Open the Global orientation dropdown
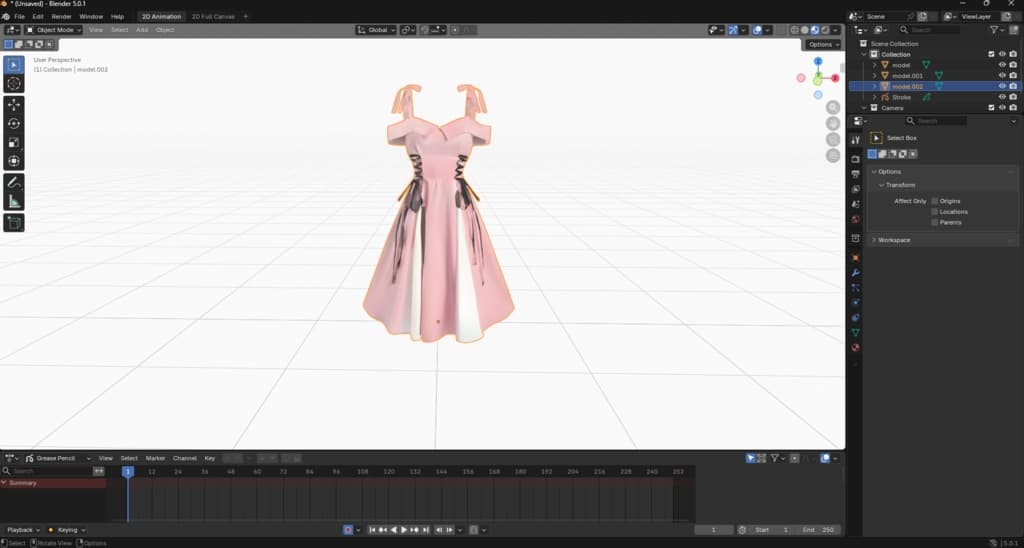1024x548 pixels. (x=376, y=30)
